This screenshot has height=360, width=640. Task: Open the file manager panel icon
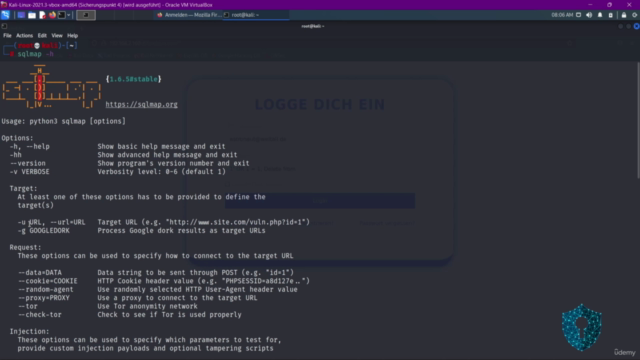[32, 15]
